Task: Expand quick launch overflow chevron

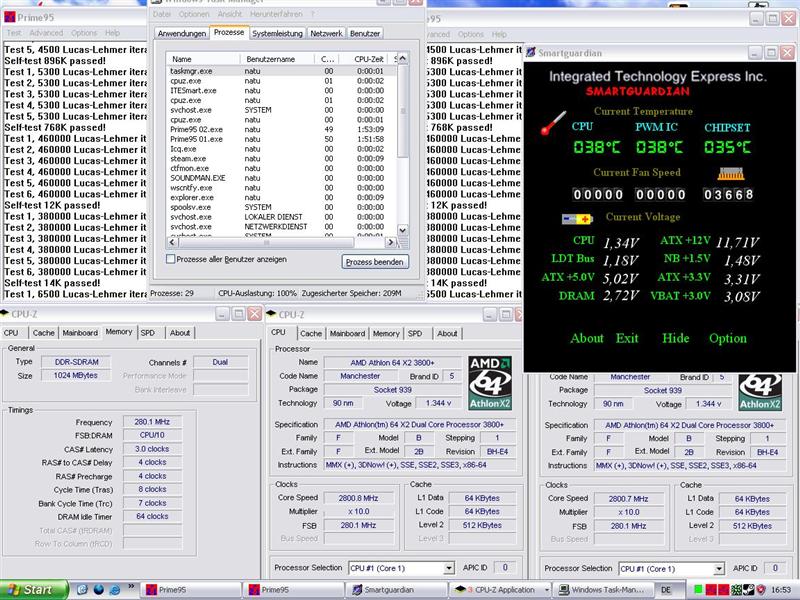Action: click(131, 587)
